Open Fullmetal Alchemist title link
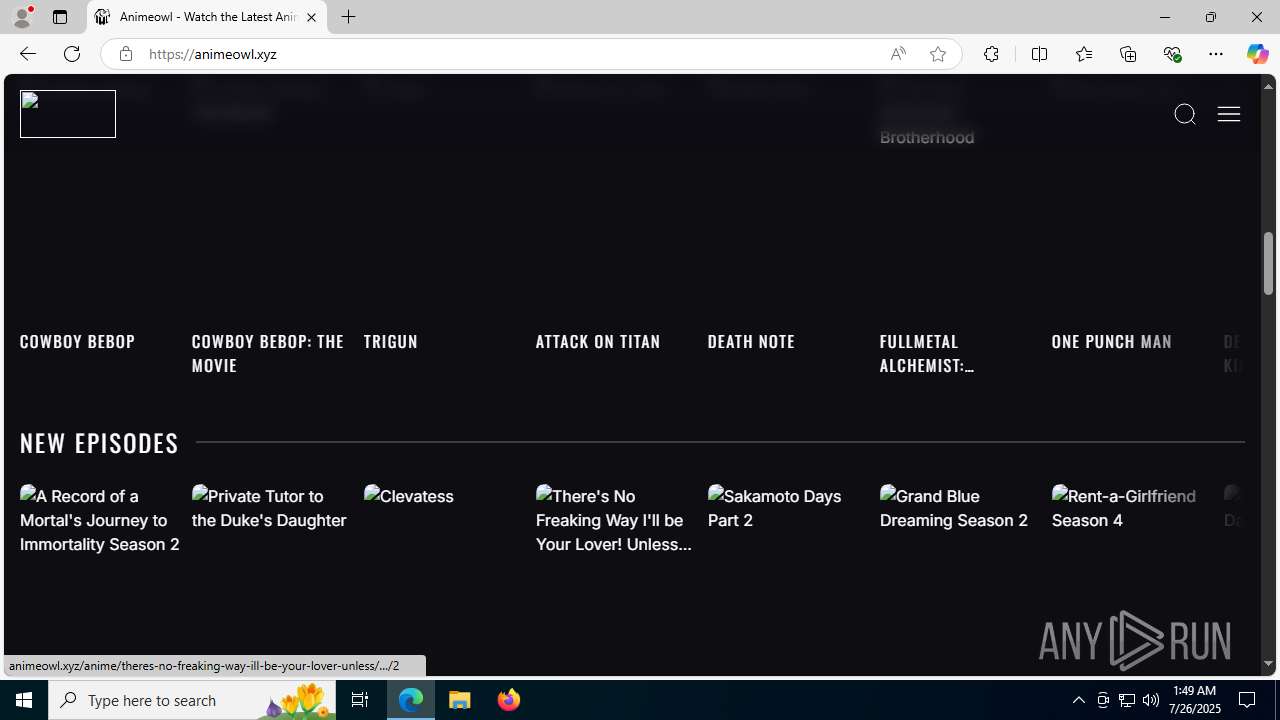1280x720 pixels. tap(927, 353)
